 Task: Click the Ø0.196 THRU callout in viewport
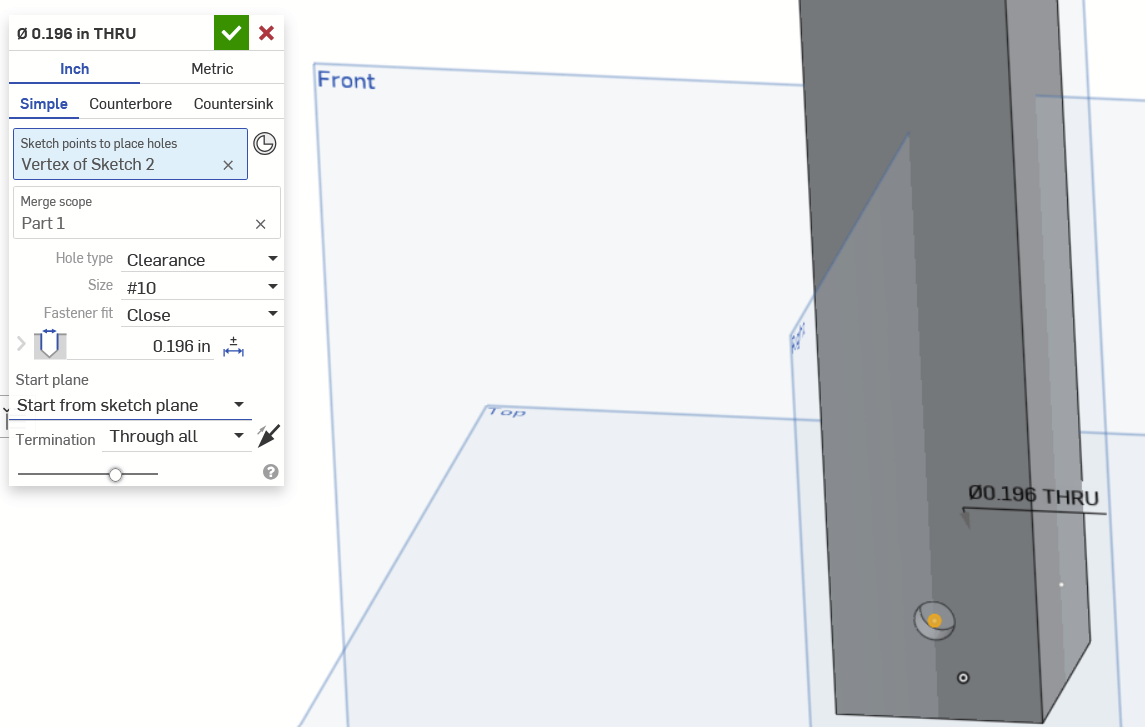coord(1033,496)
